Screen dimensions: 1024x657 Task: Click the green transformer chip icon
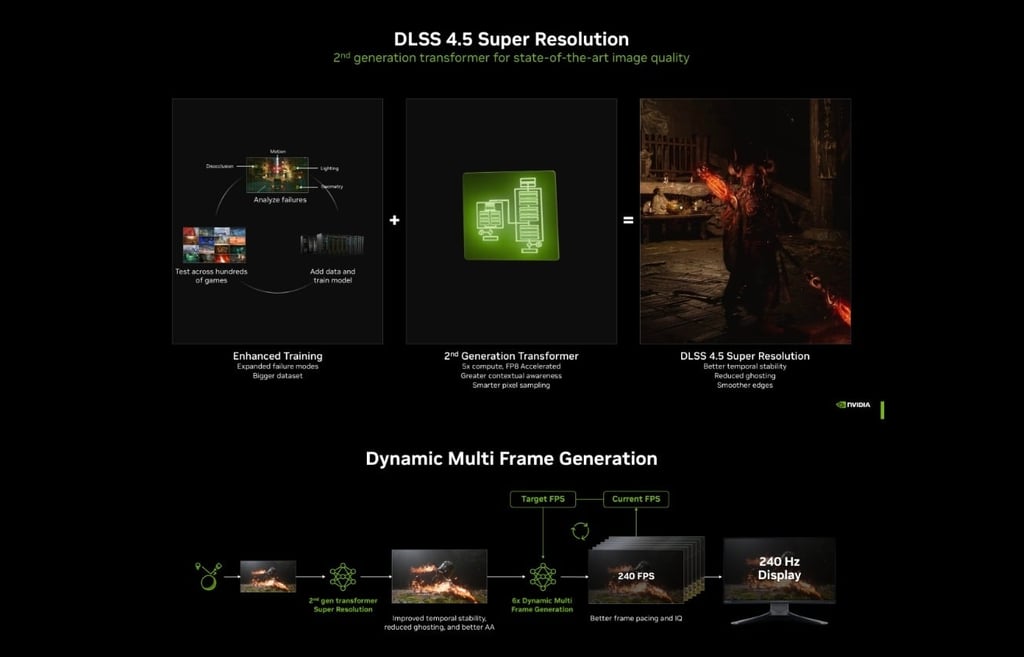[x=511, y=216]
